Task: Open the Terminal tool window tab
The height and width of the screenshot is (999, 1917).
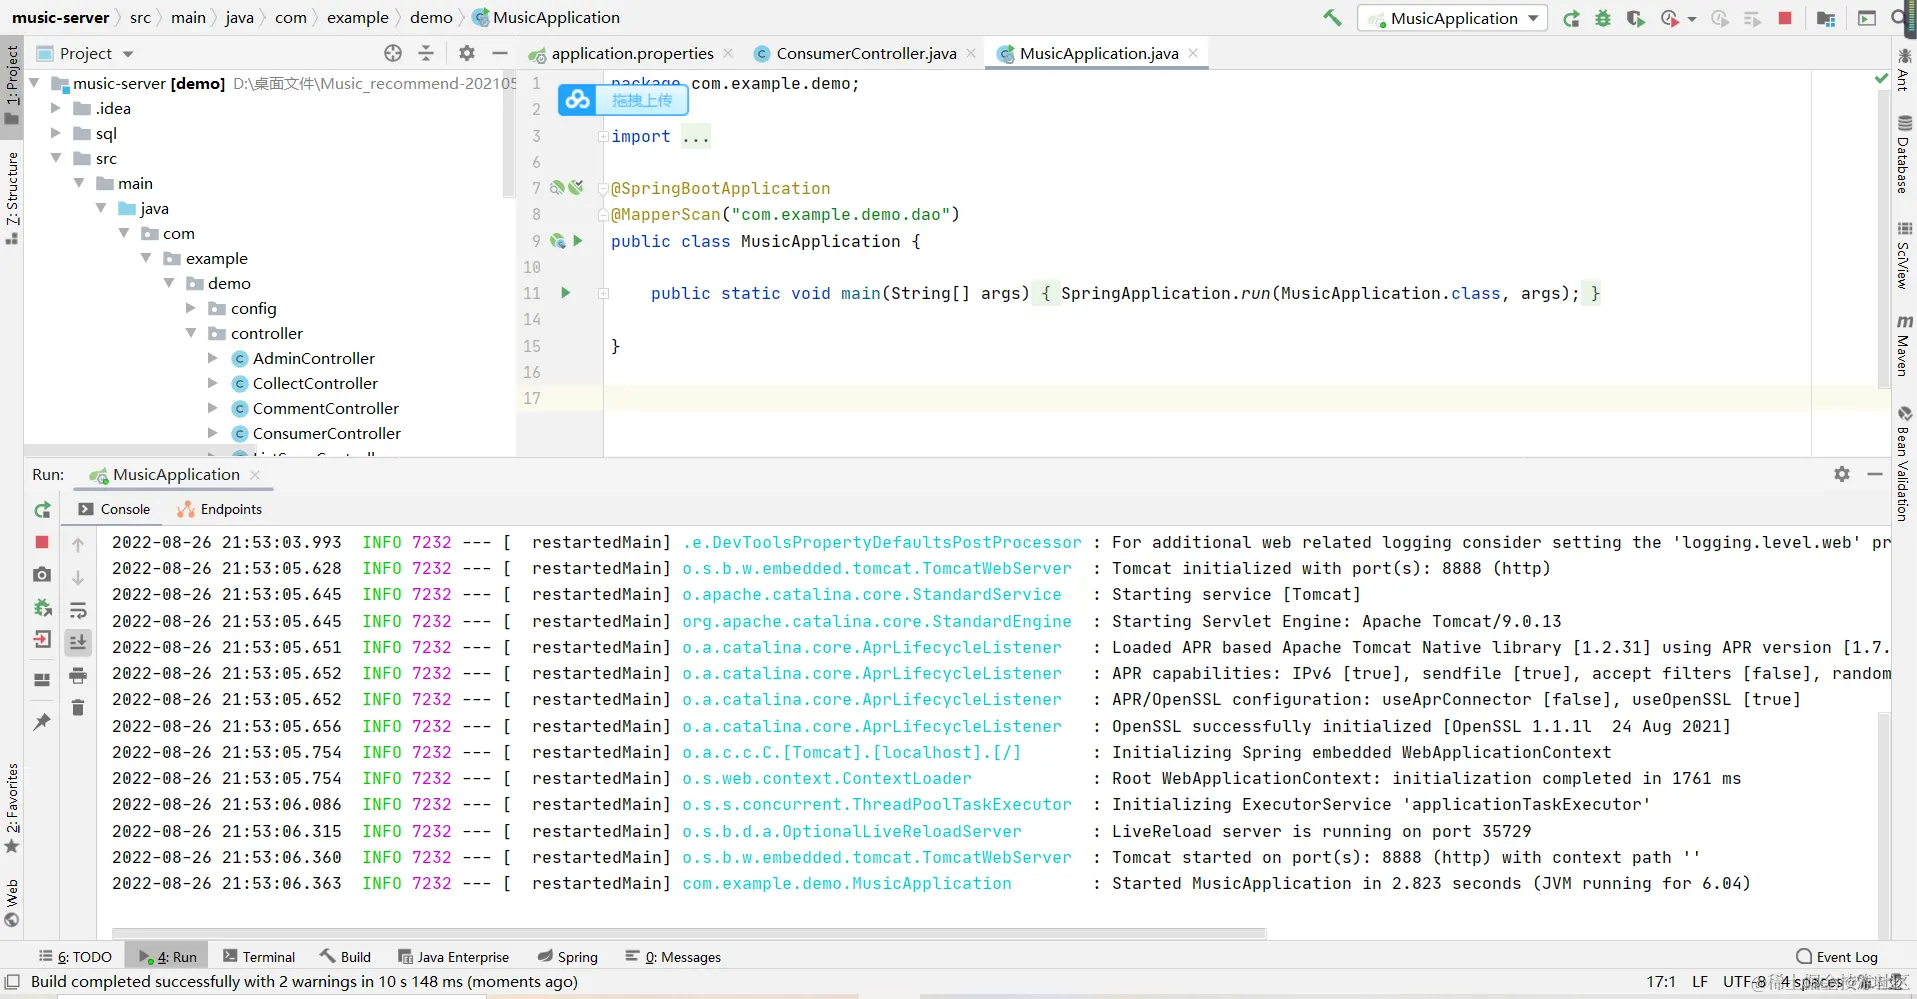Action: 259,957
